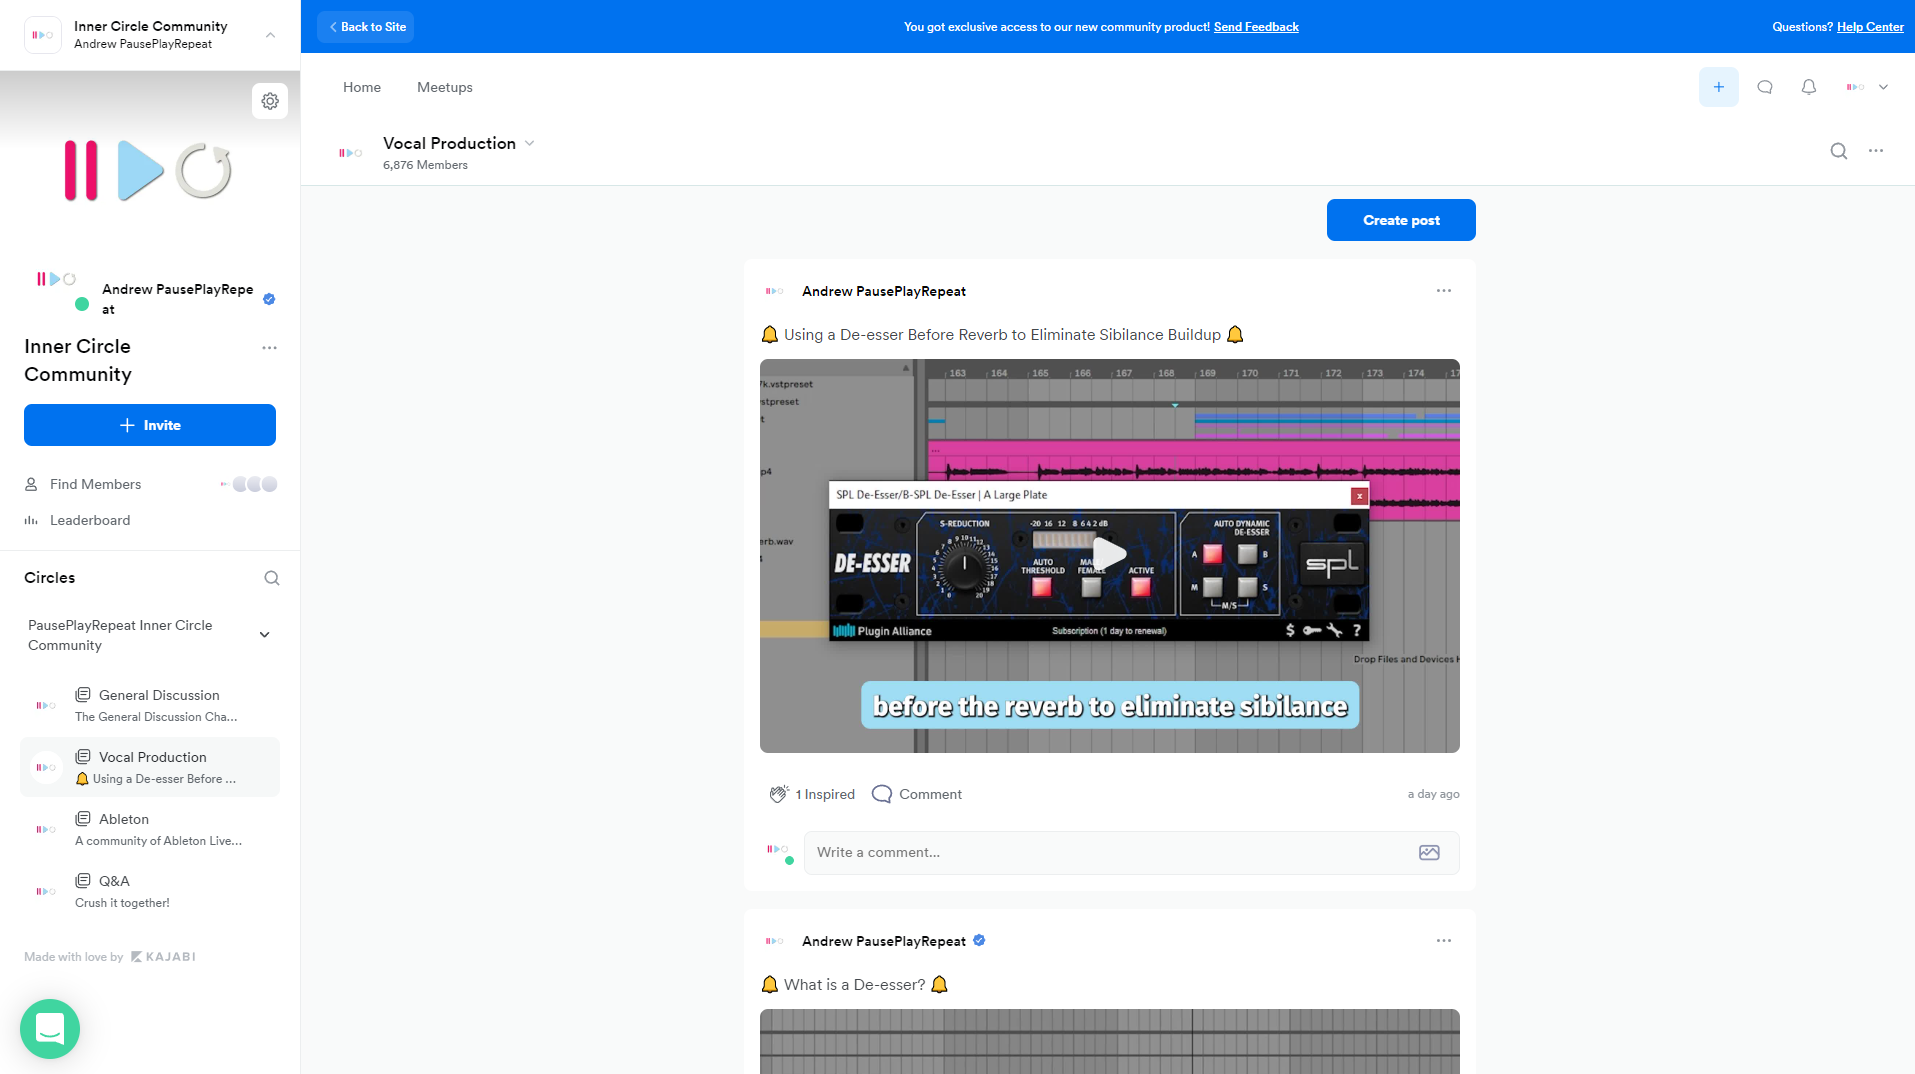Click the Ableton circle avatar
Image resolution: width=1915 pixels, height=1074 pixels.
click(45, 829)
